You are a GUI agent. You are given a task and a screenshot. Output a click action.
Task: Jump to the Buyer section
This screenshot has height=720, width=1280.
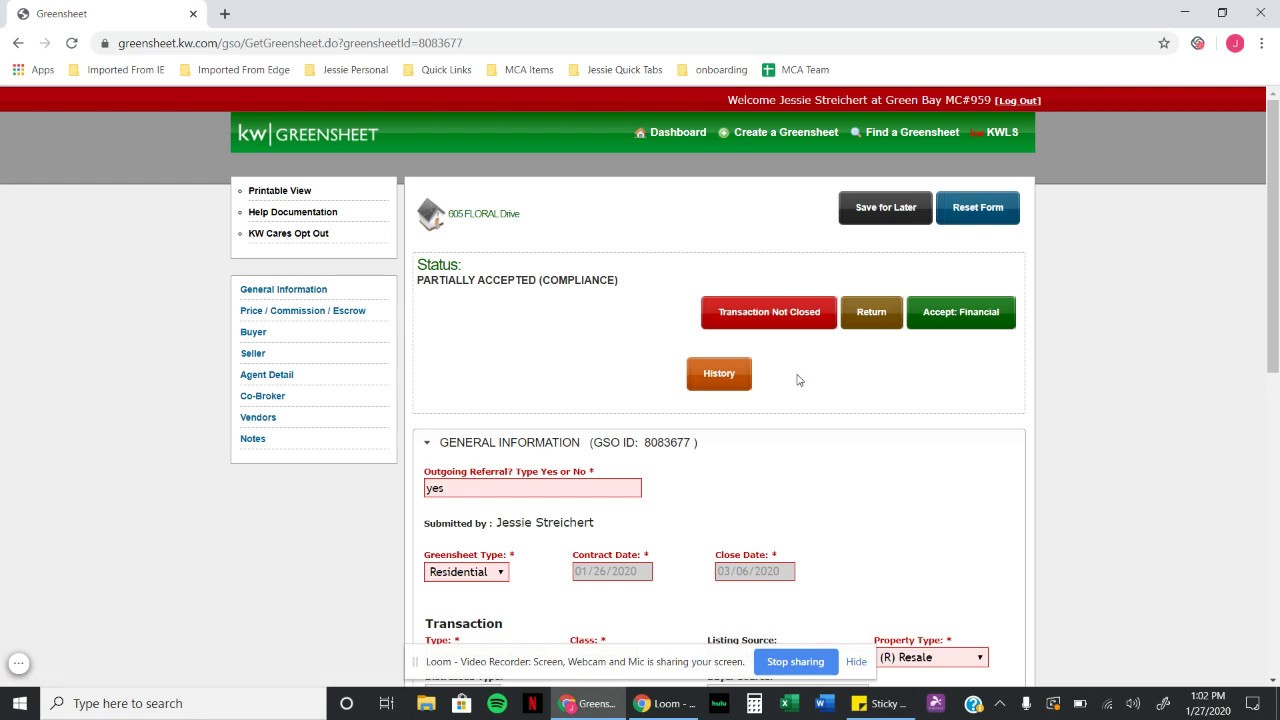coord(253,332)
